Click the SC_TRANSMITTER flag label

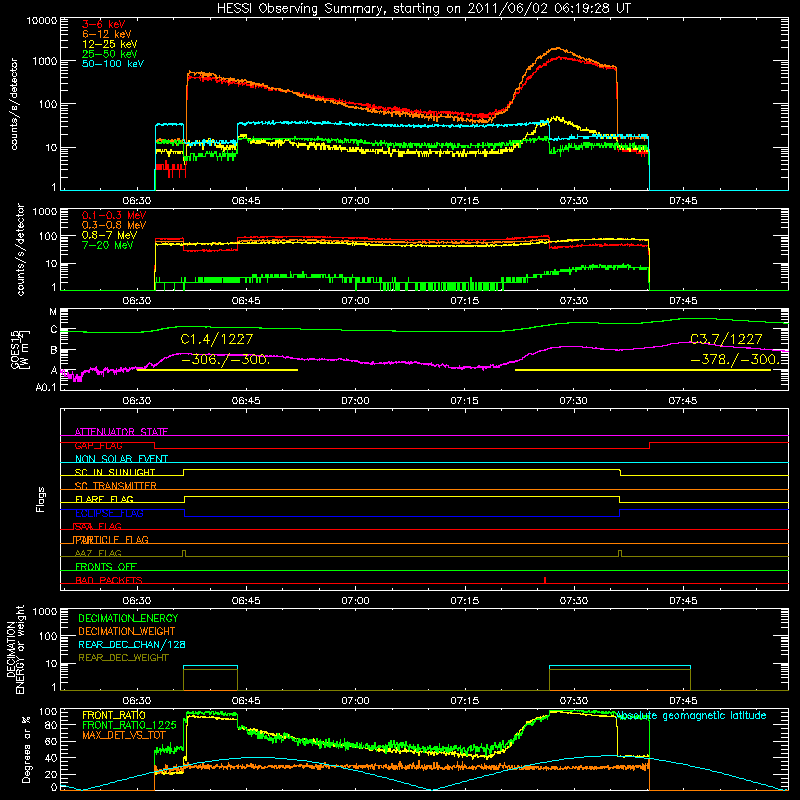tap(115, 486)
